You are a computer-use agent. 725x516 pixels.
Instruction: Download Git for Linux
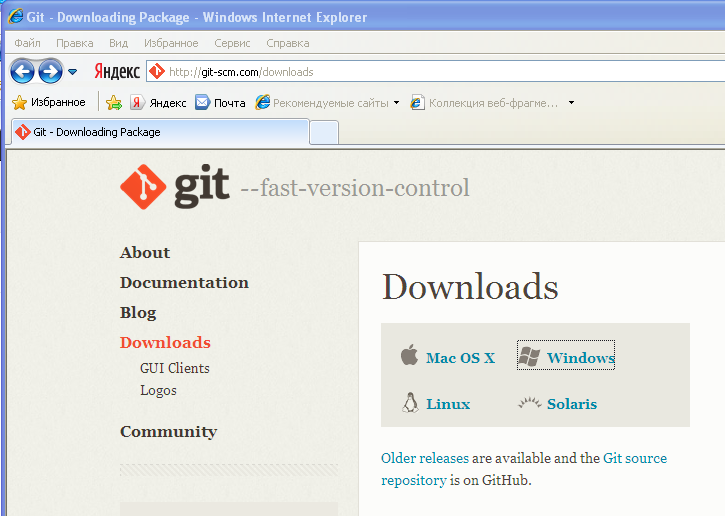point(448,404)
